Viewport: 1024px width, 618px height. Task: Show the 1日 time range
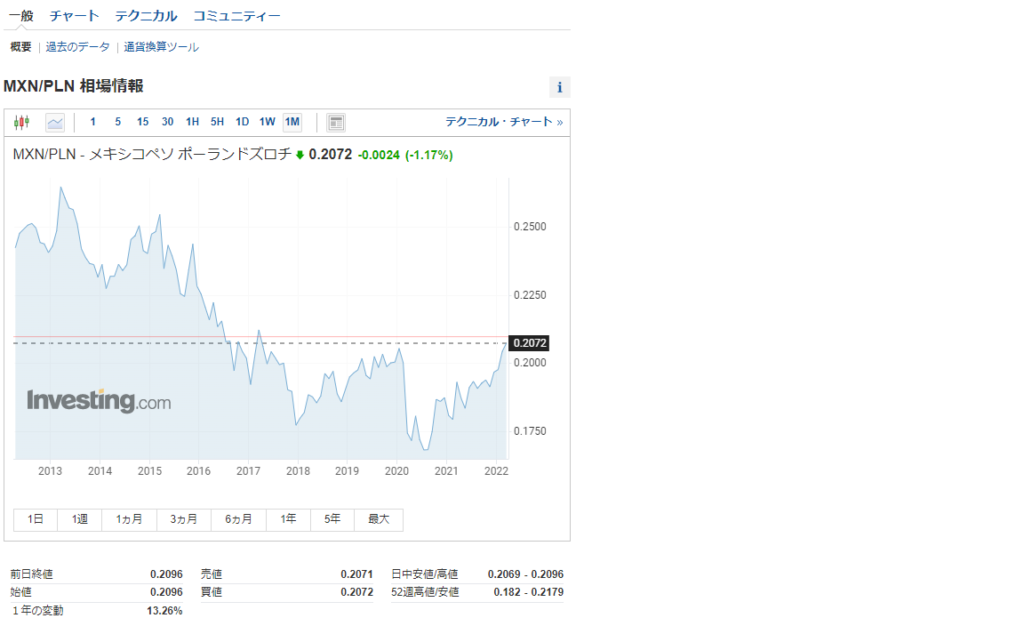(35, 519)
